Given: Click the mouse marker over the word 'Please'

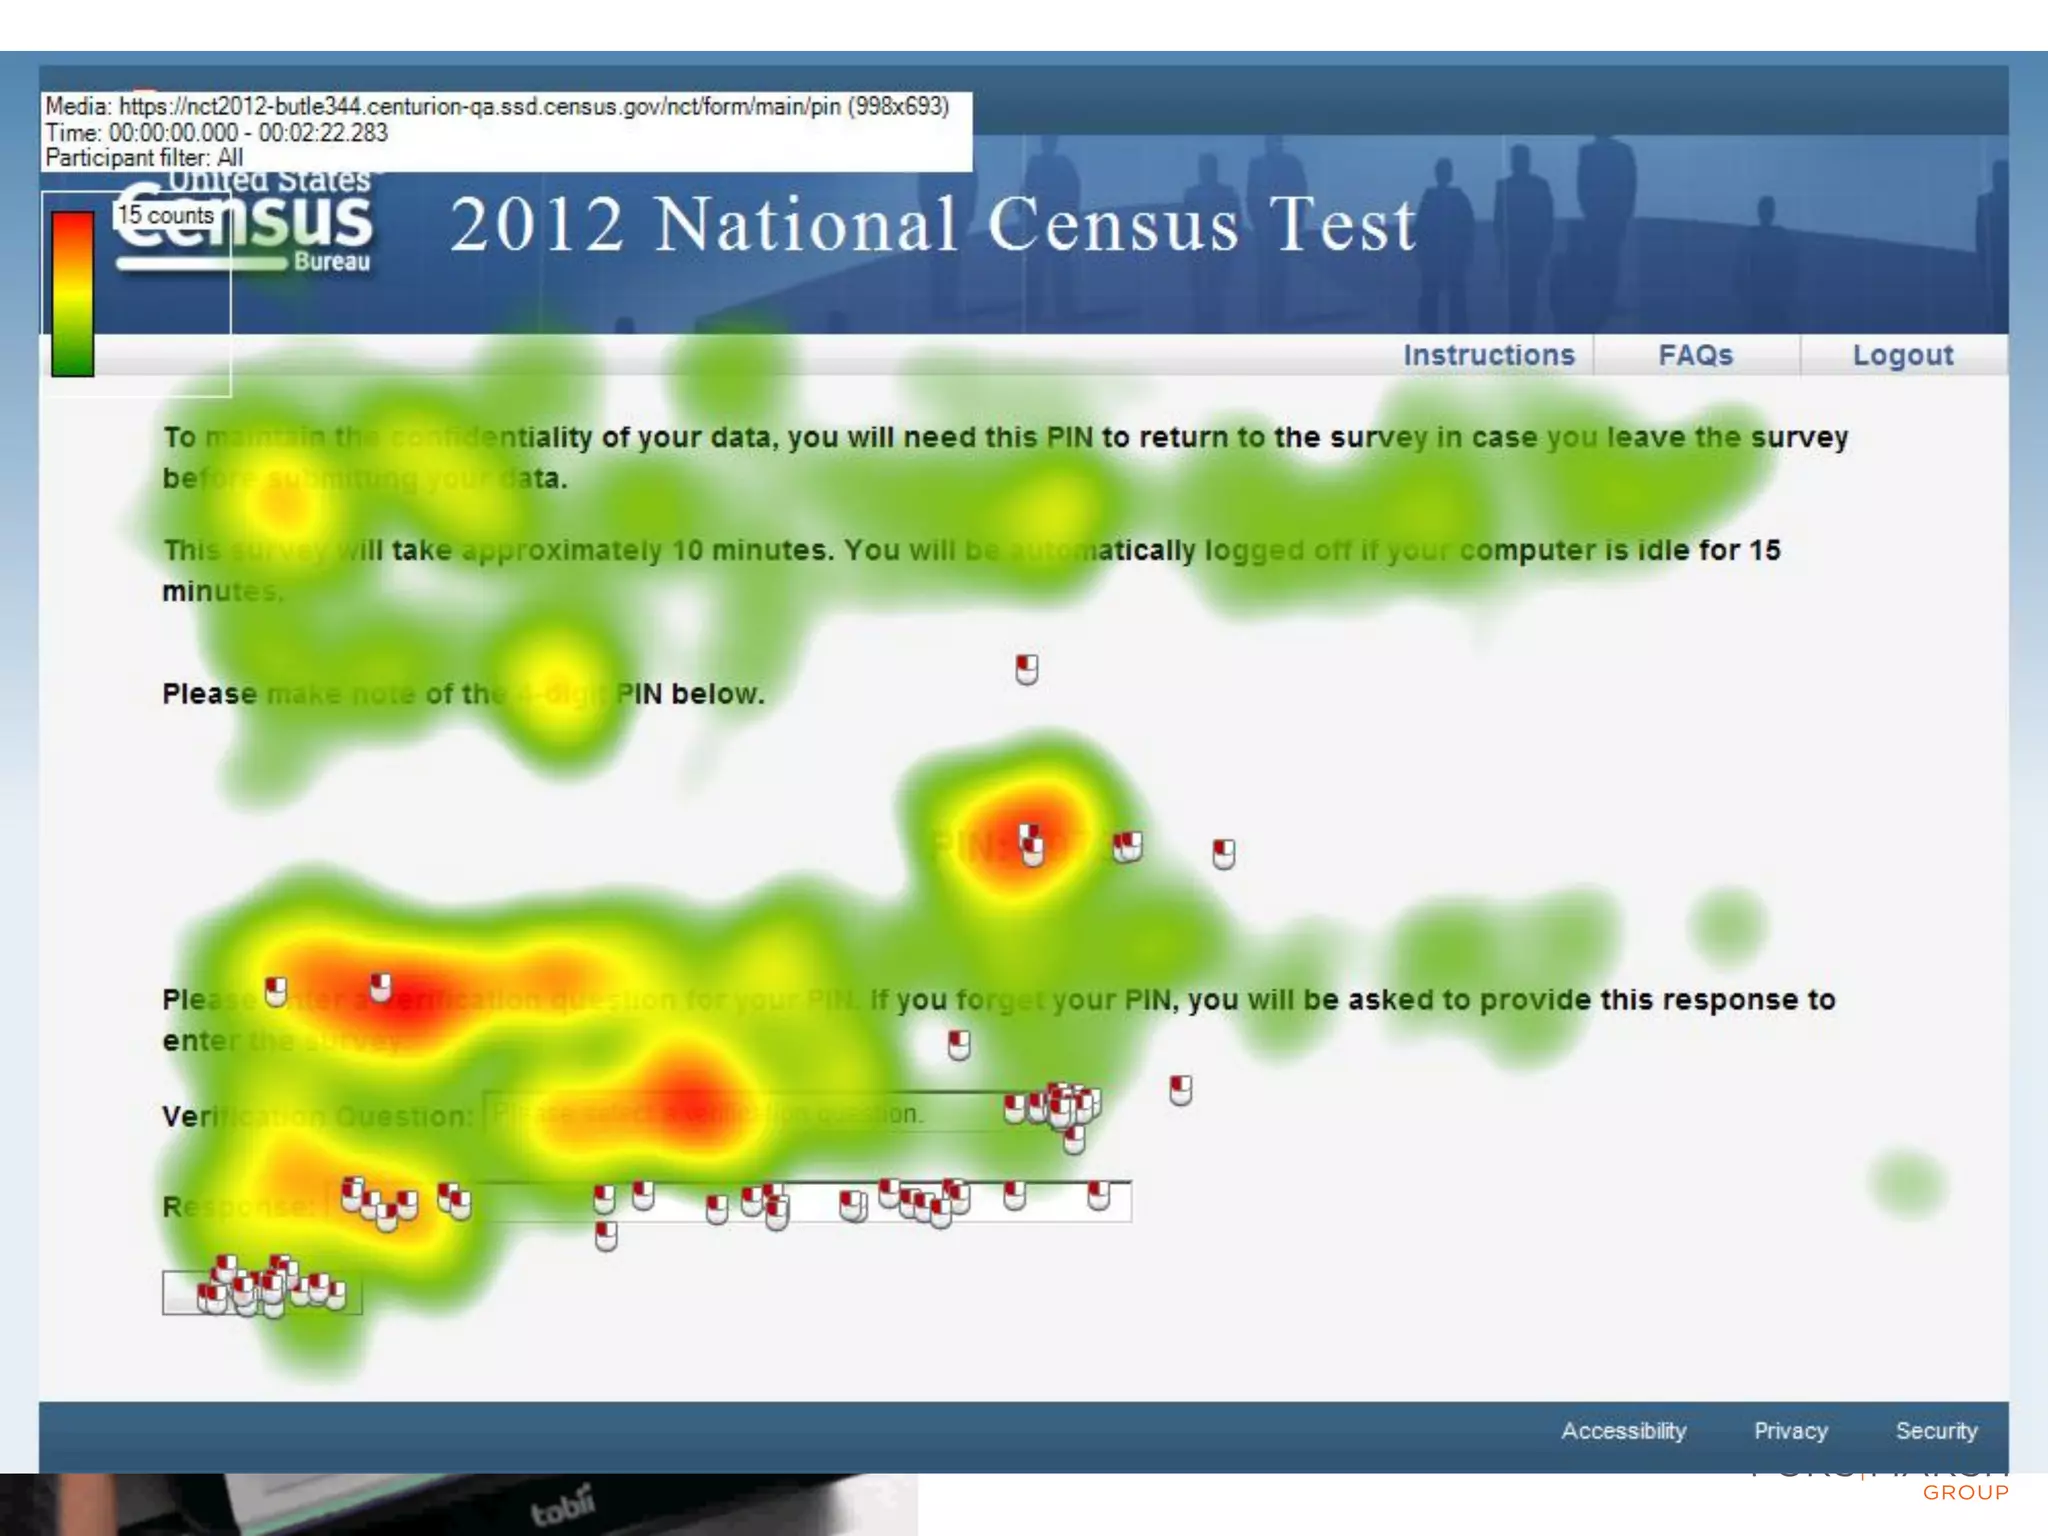Looking at the screenshot, I should (276, 992).
